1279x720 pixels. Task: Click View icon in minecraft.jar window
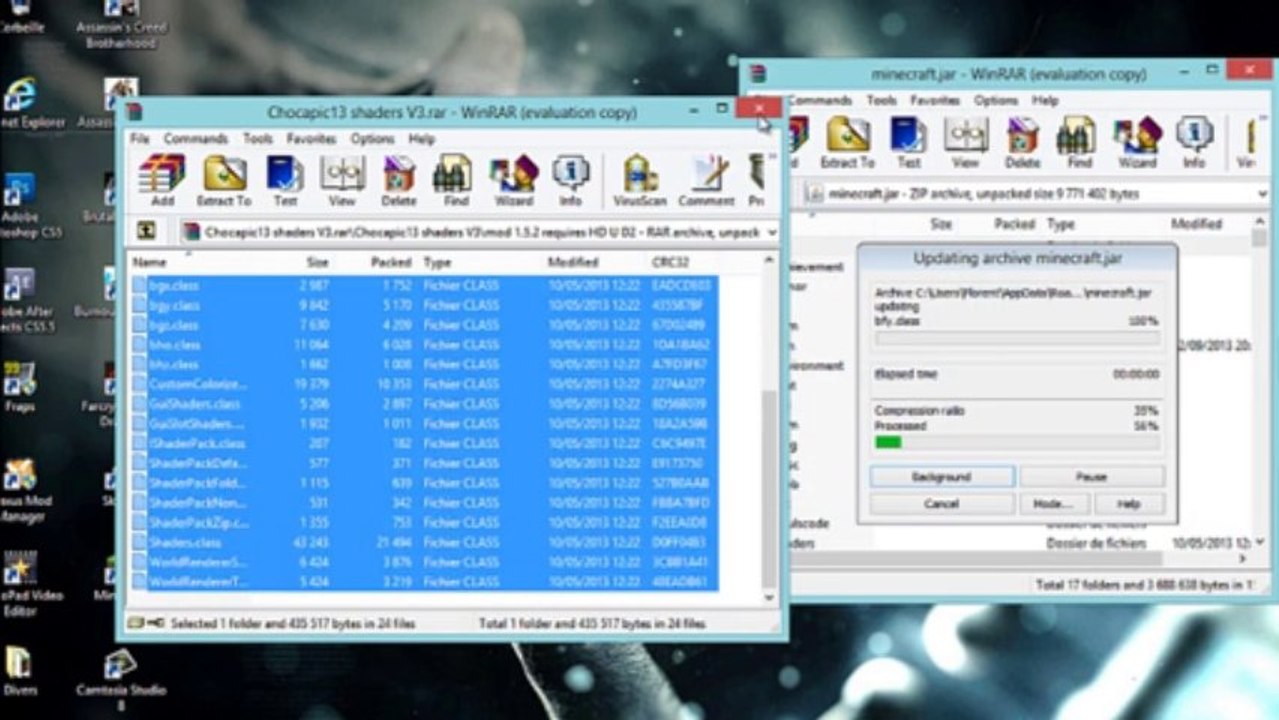[x=966, y=142]
